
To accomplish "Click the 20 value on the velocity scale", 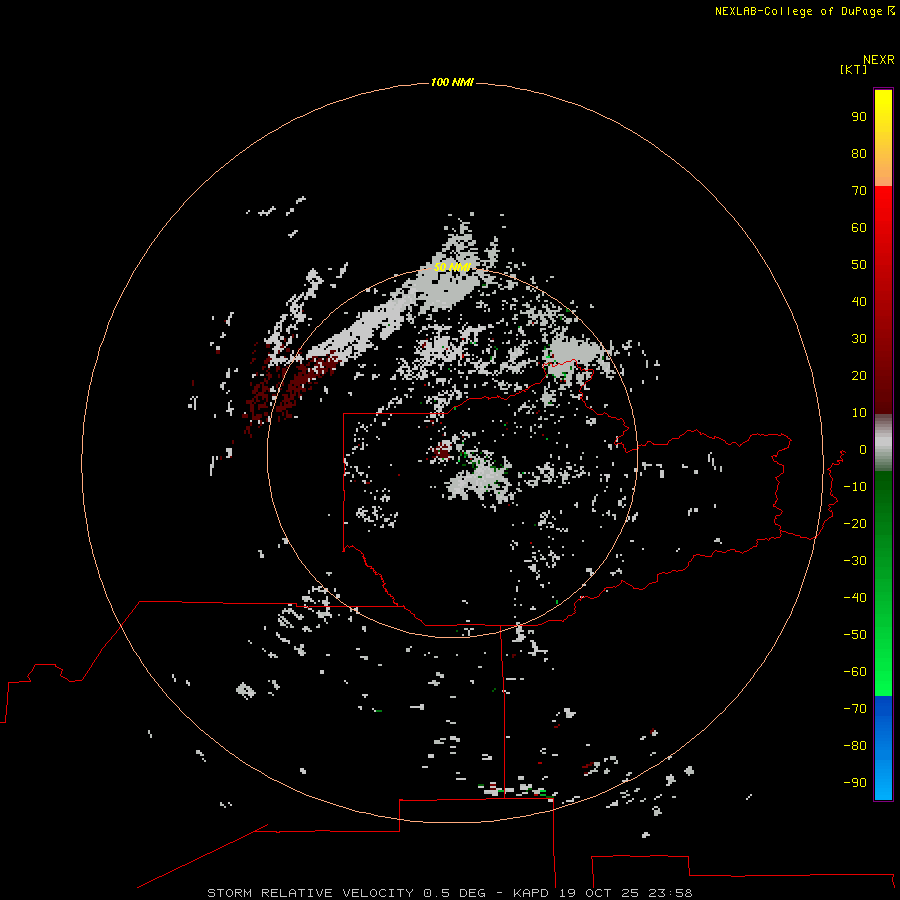I will [859, 376].
